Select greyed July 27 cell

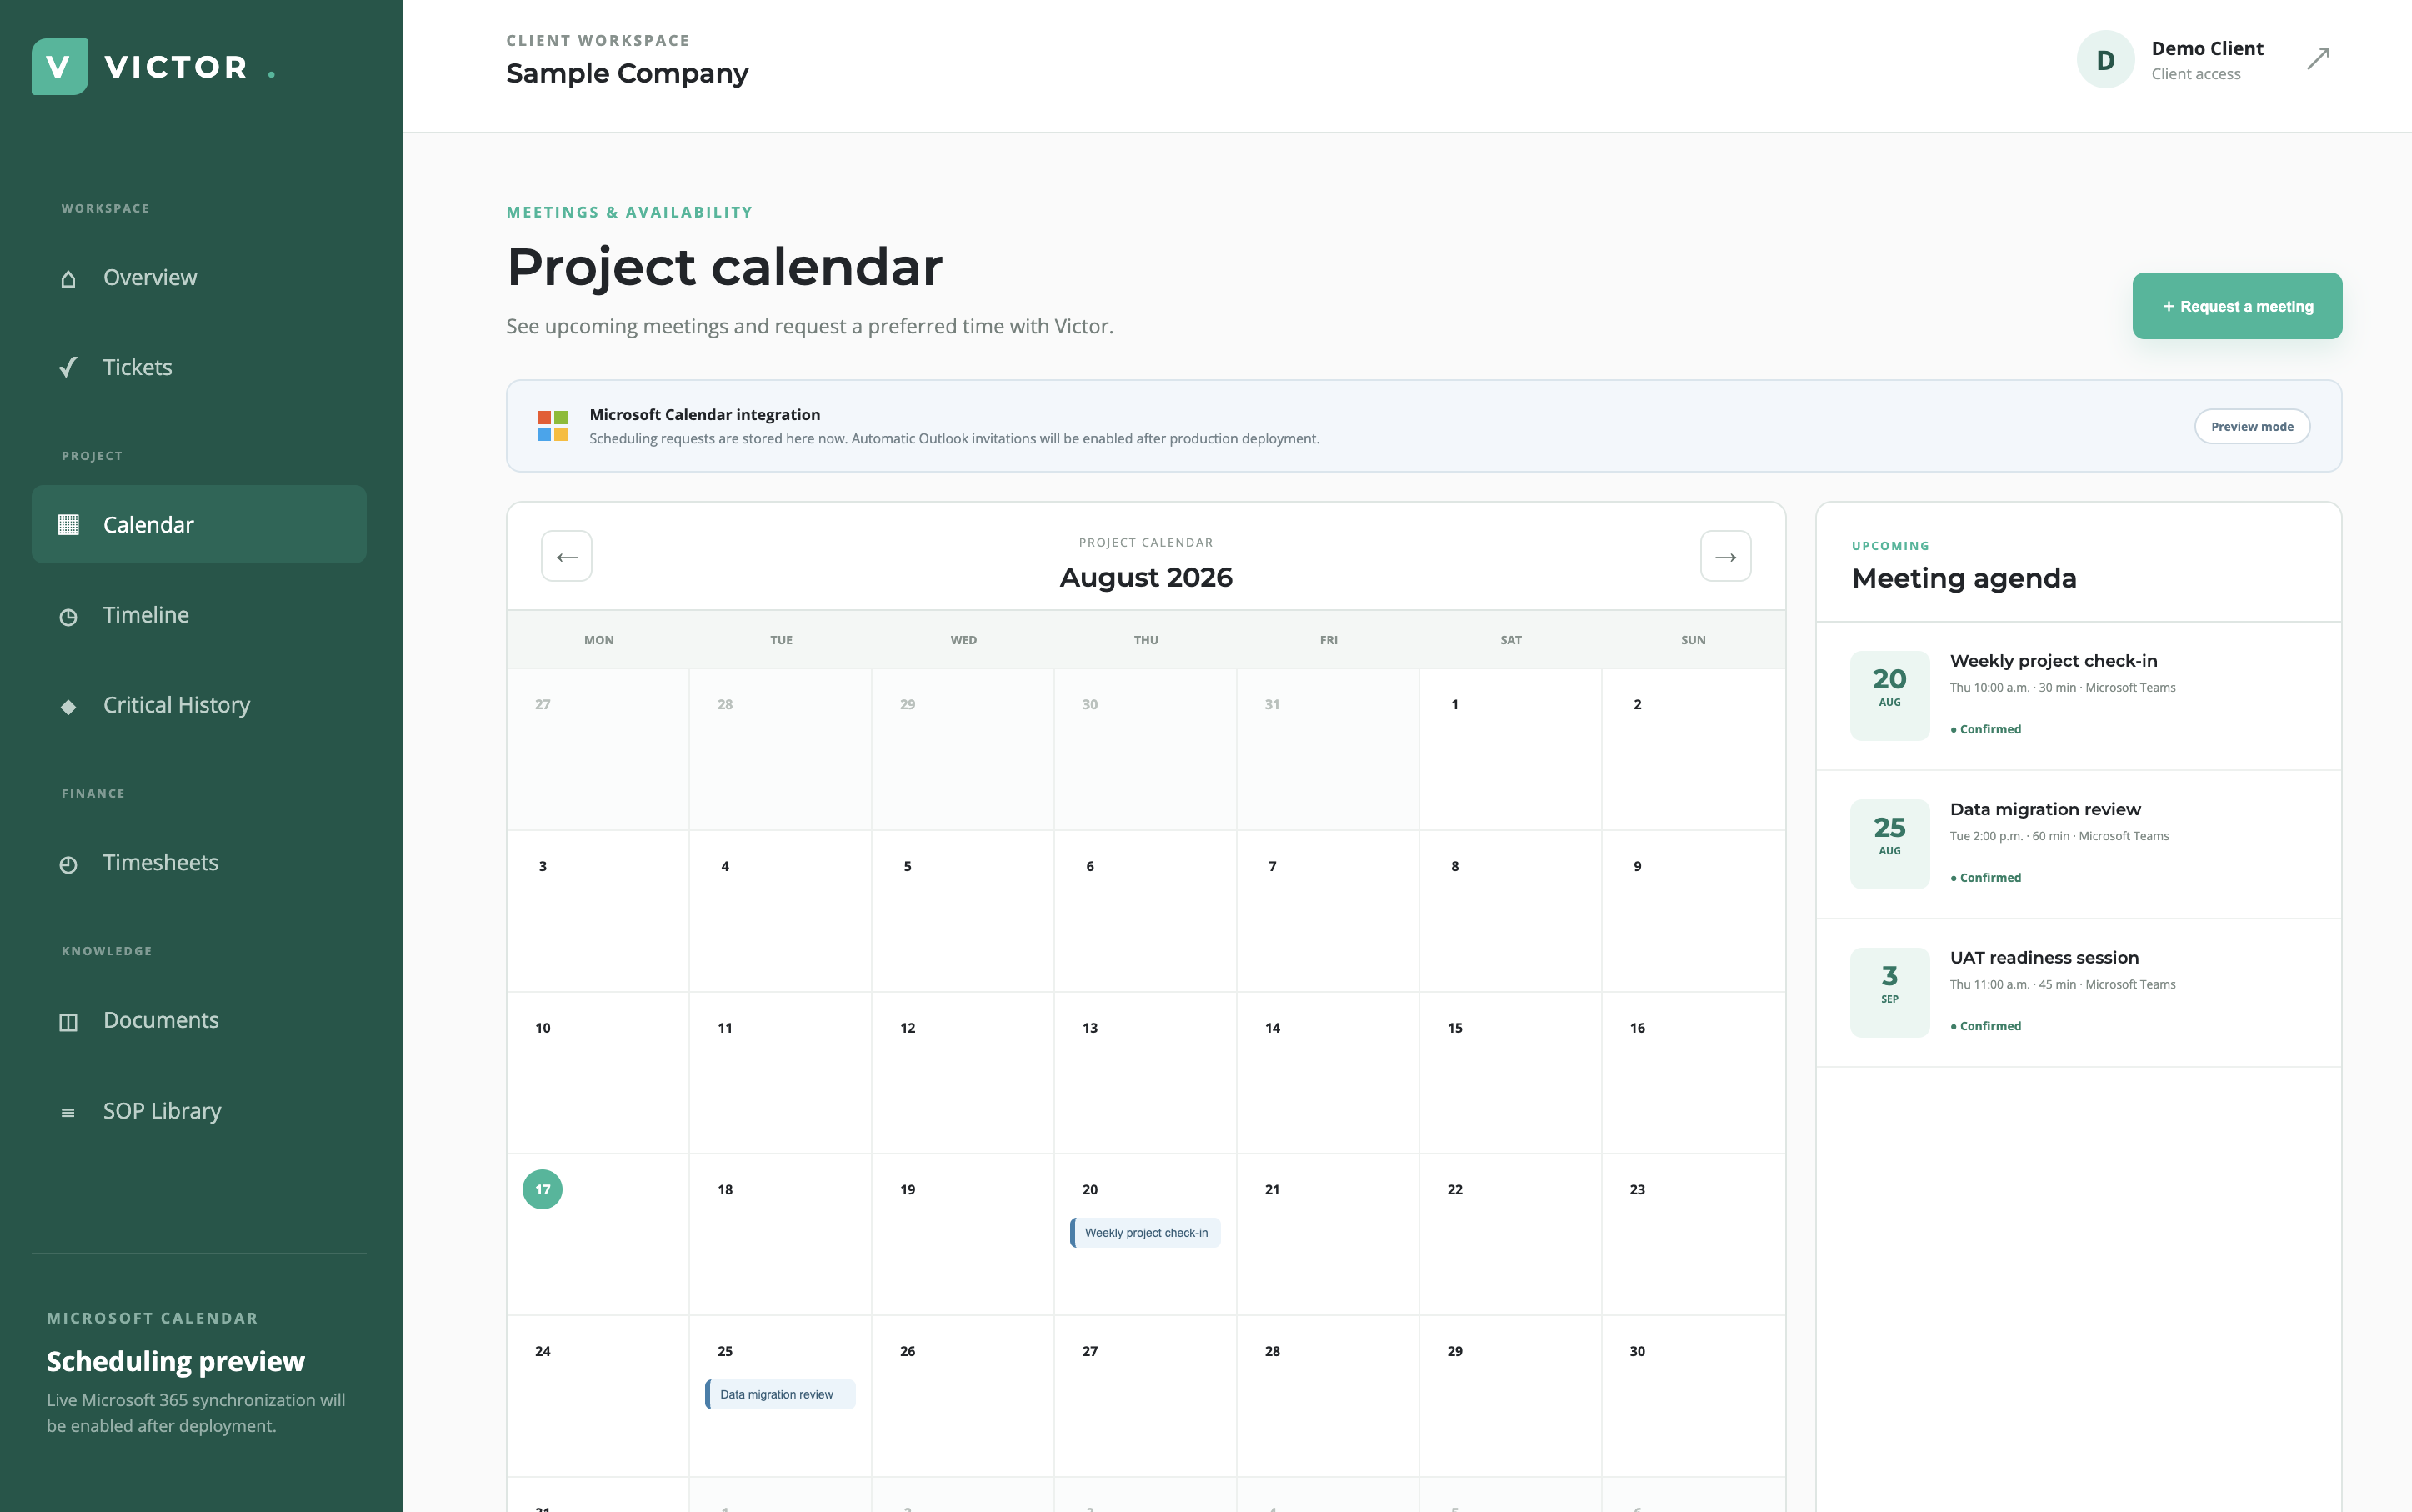click(x=598, y=749)
